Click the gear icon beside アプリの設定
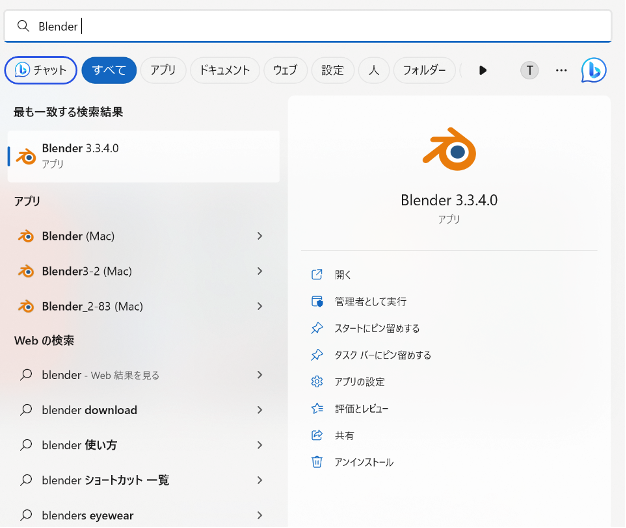 tap(317, 382)
